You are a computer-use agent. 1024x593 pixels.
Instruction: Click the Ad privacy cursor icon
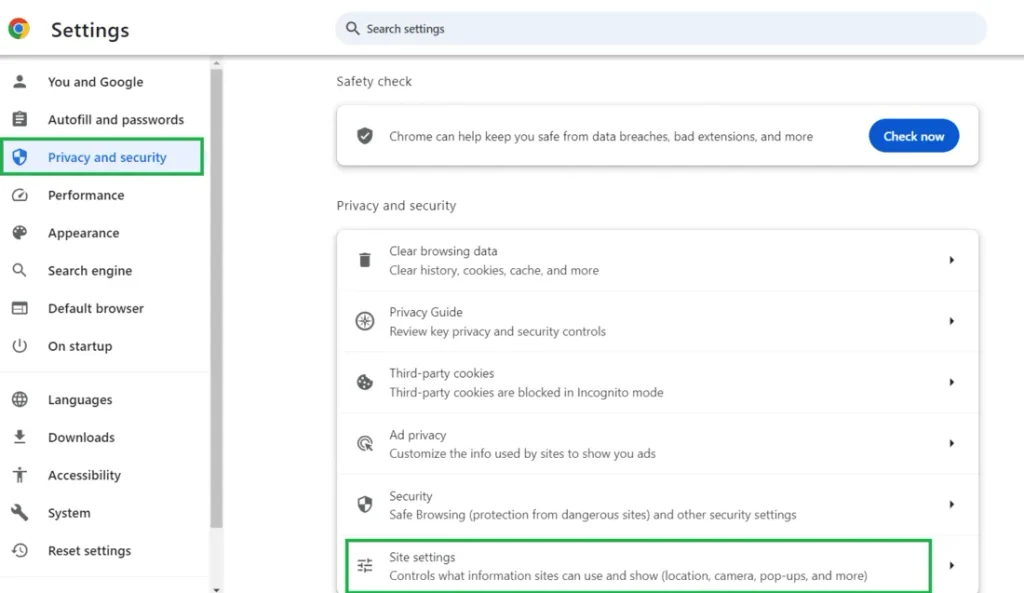point(364,443)
